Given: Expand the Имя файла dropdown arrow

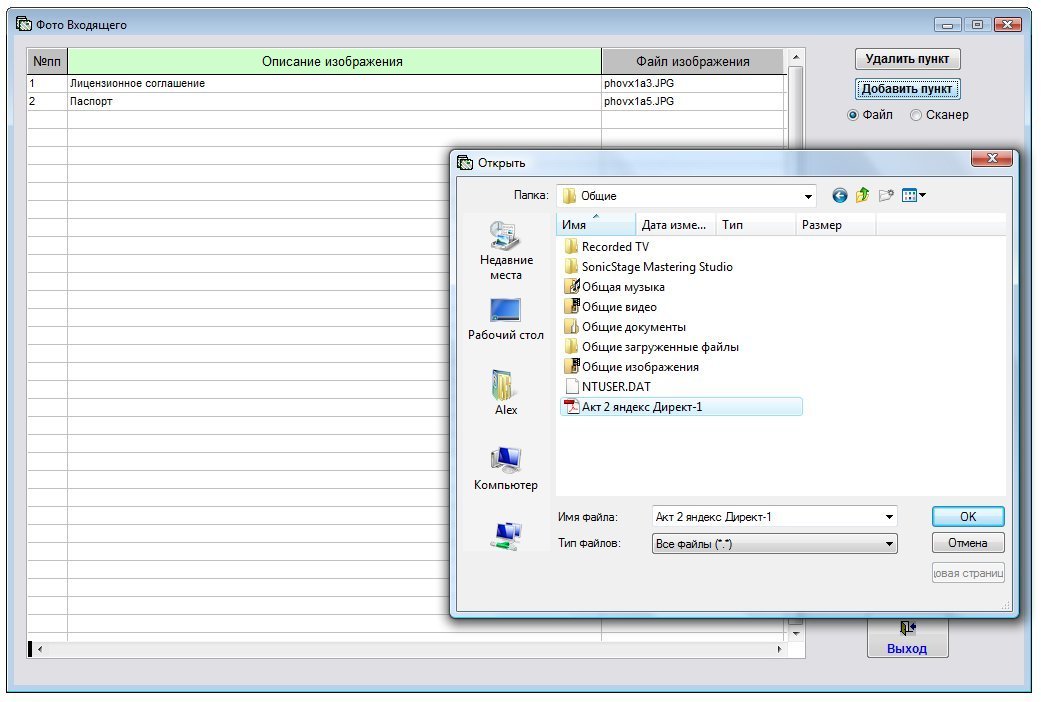Looking at the screenshot, I should (x=889, y=517).
